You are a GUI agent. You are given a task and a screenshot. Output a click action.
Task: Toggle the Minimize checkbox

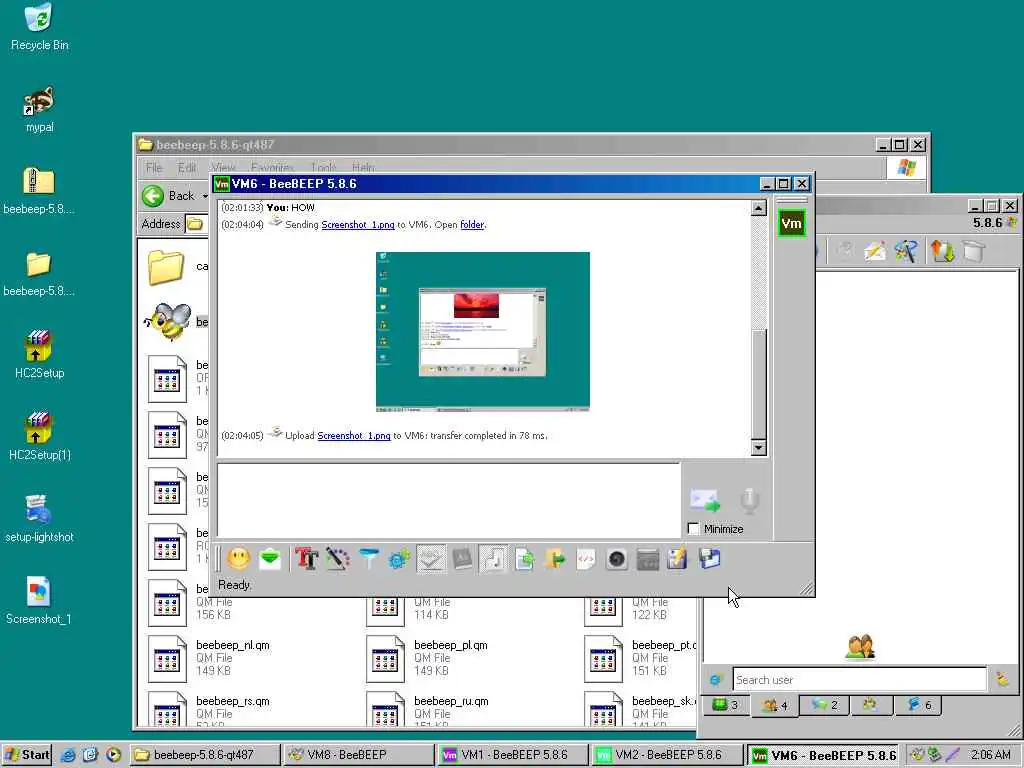(x=694, y=528)
